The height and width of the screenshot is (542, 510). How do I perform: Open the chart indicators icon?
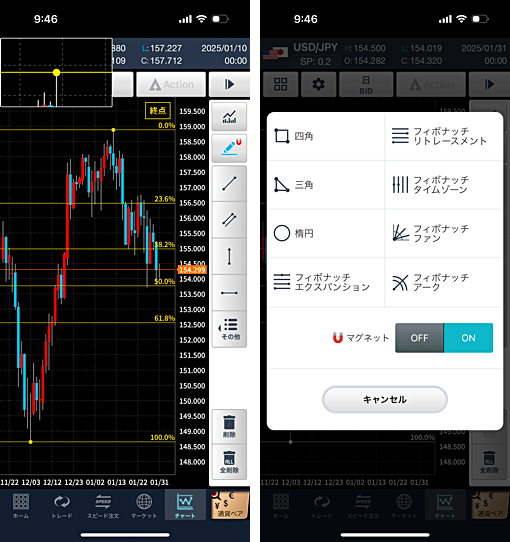229,116
